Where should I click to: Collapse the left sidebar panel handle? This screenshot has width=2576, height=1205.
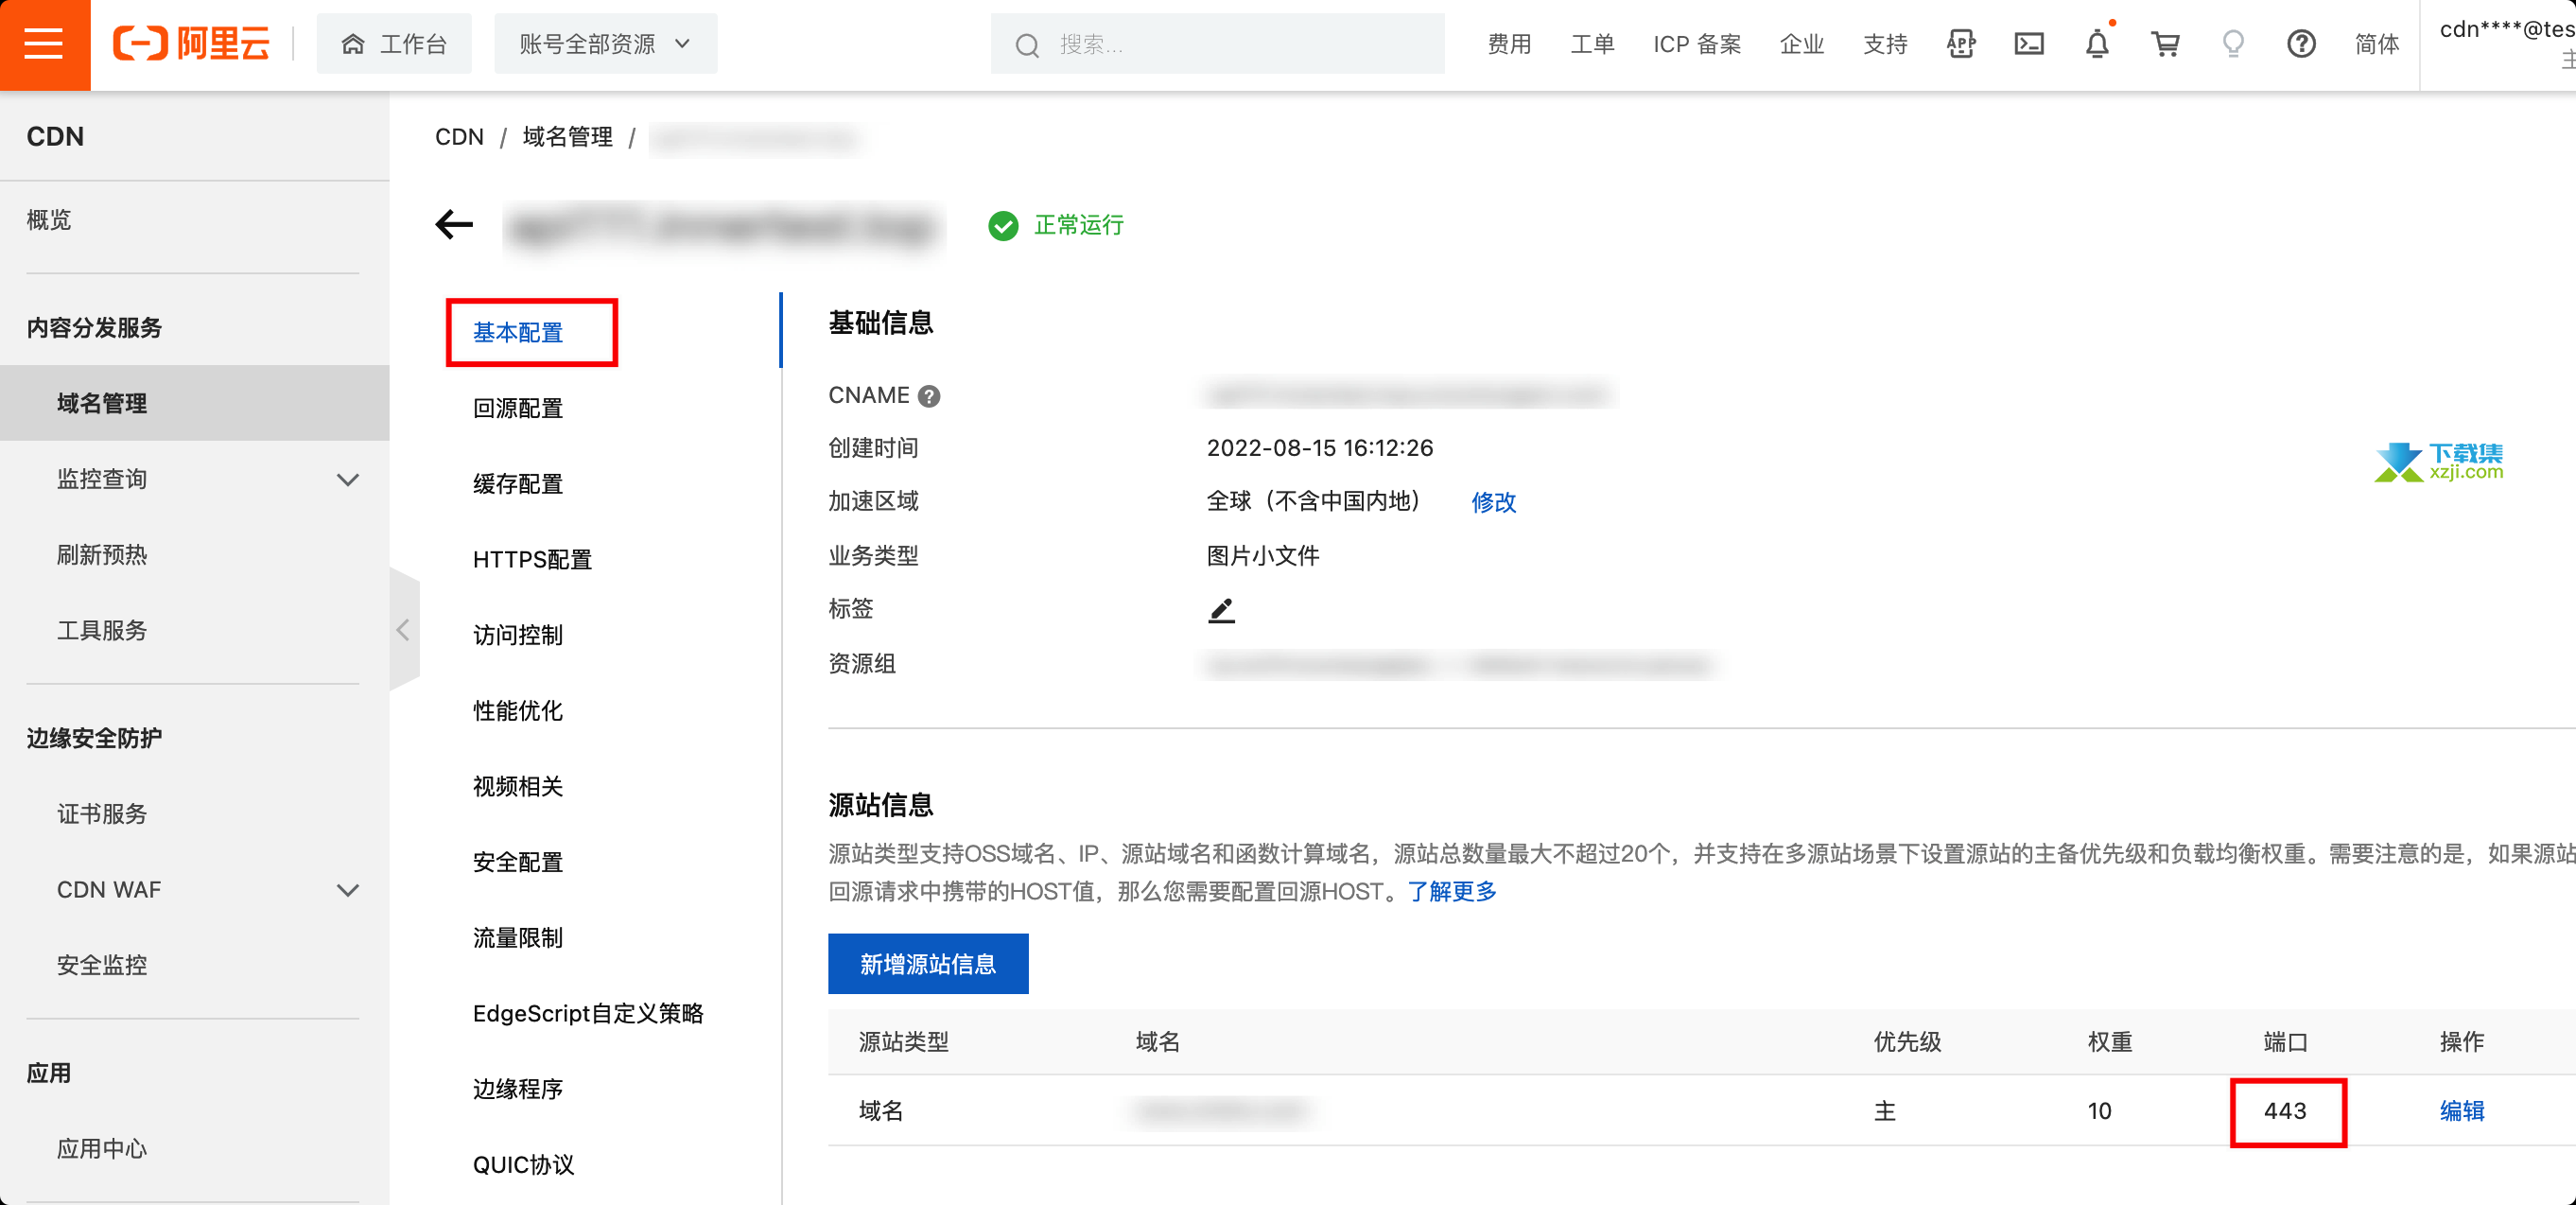403,630
